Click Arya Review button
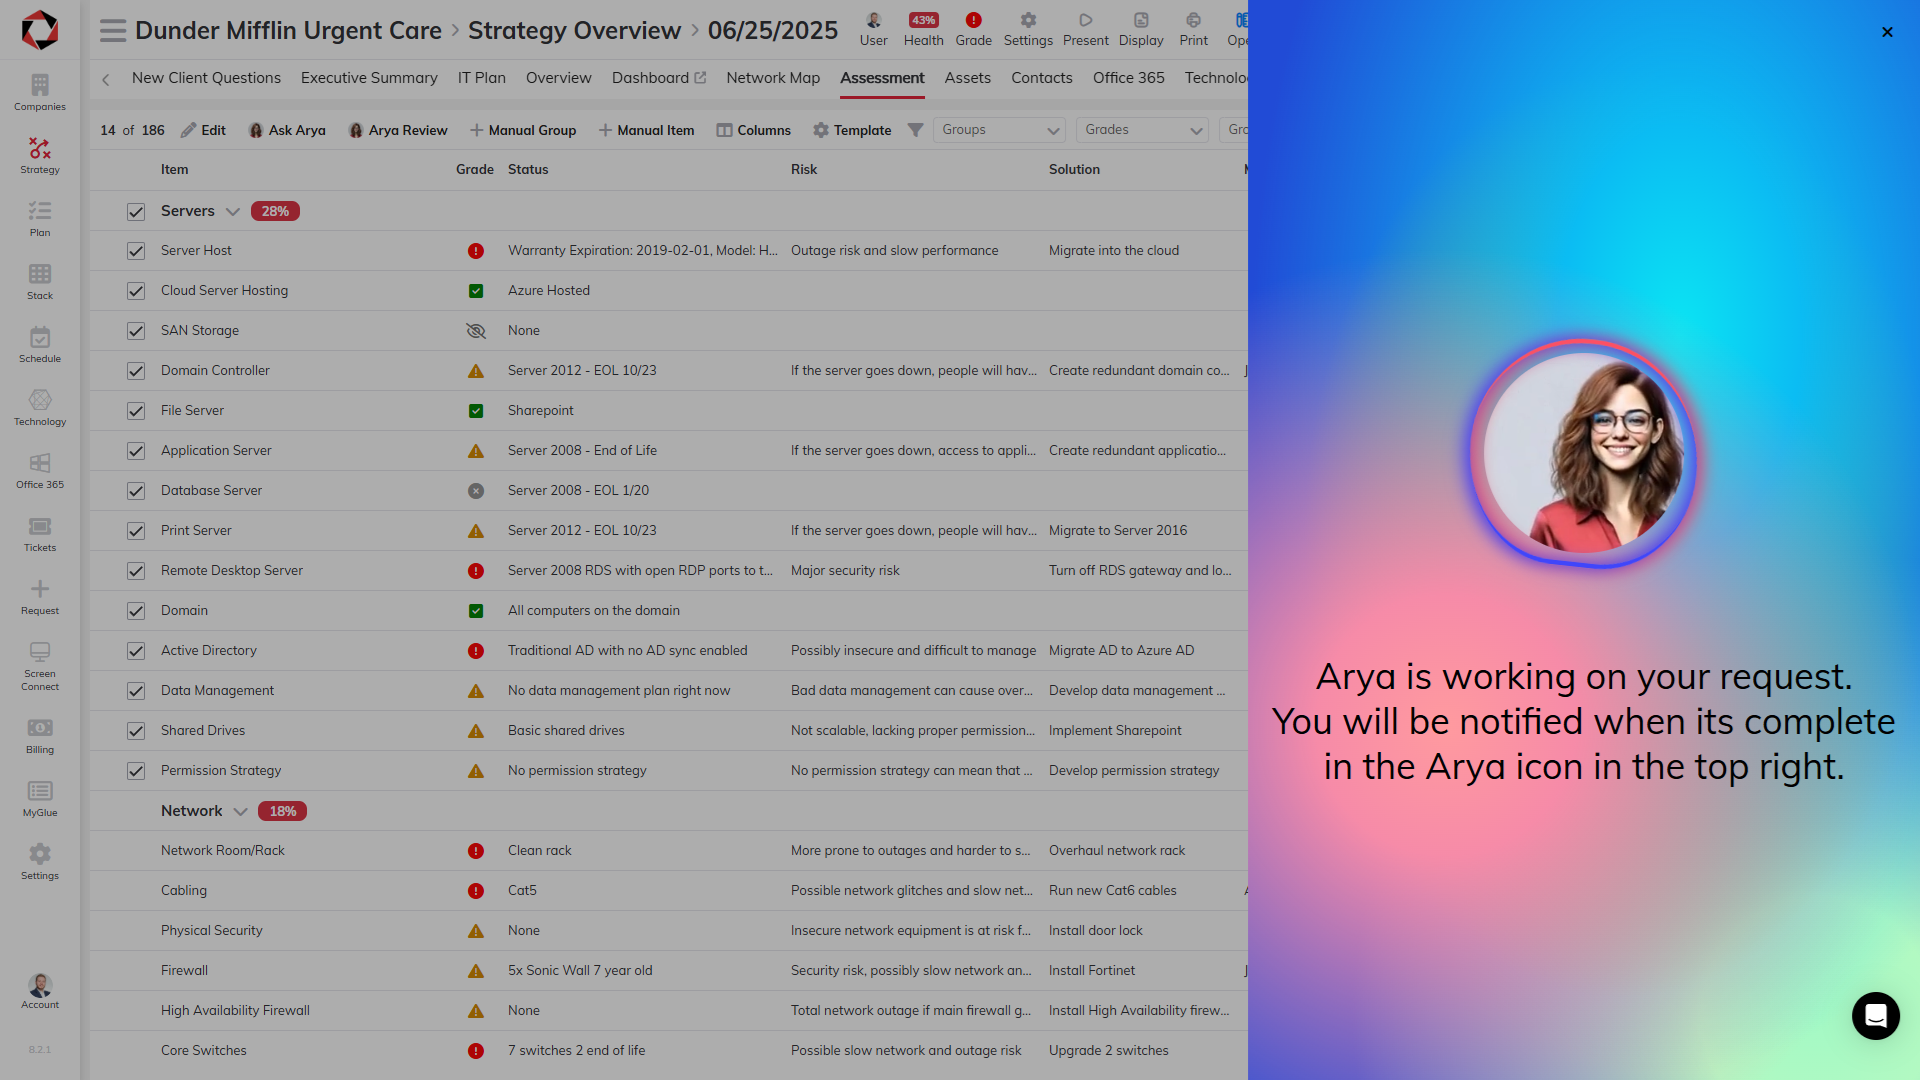 [x=397, y=130]
